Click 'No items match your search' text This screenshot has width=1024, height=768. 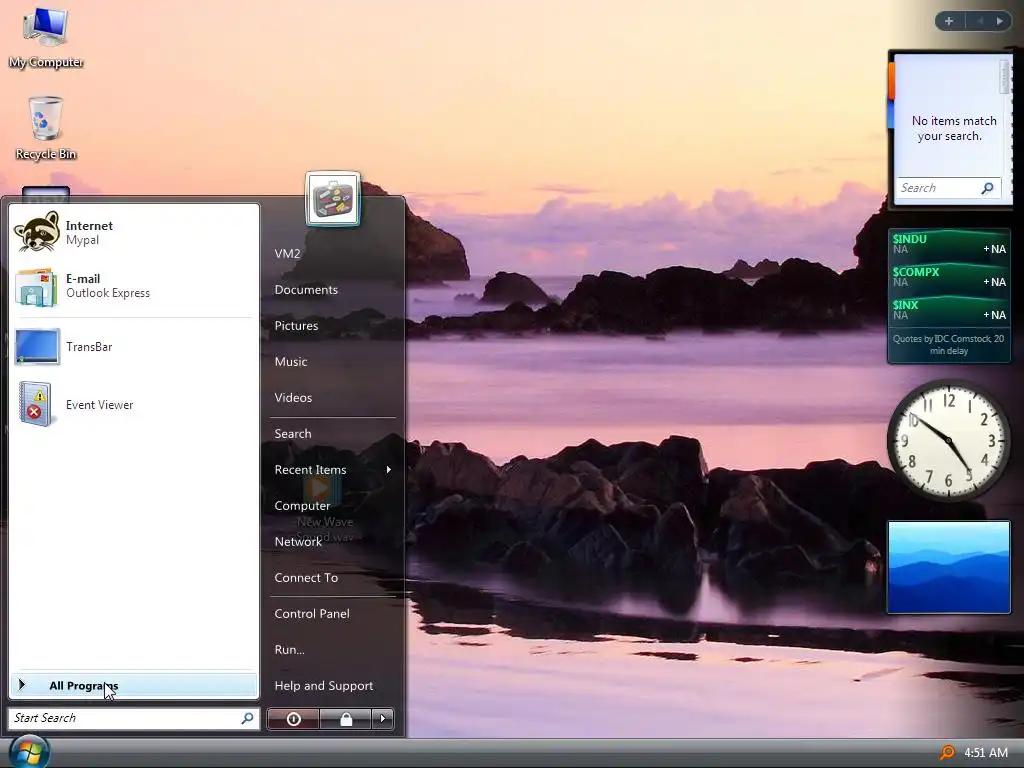953,128
